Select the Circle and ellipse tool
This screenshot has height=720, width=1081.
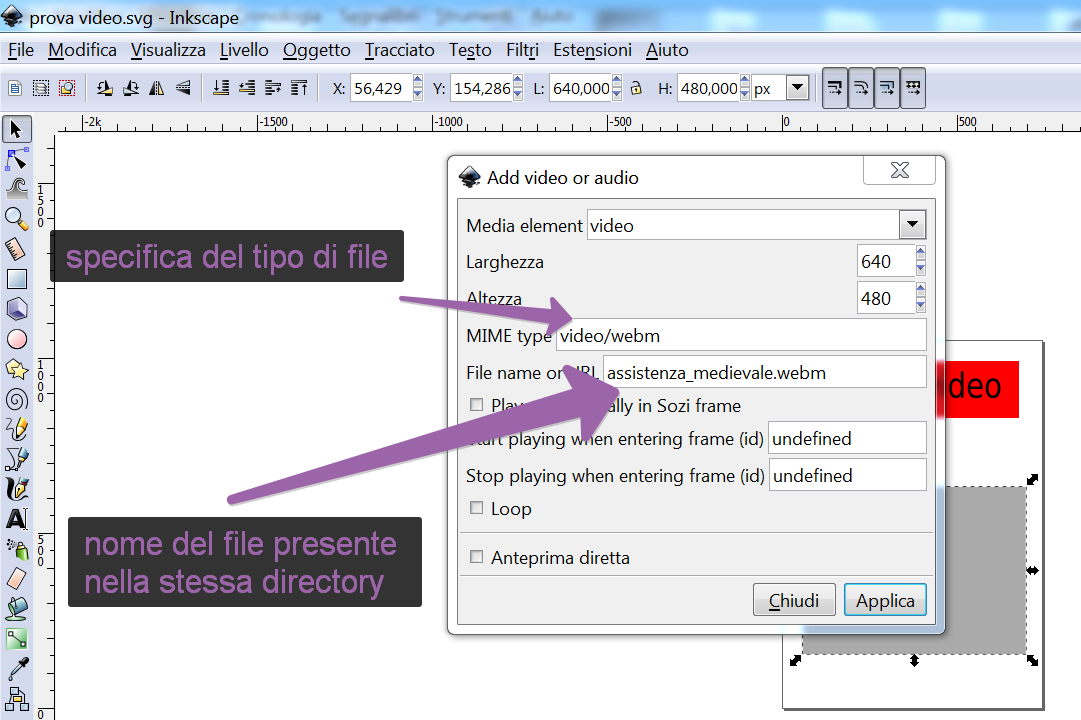(16, 339)
